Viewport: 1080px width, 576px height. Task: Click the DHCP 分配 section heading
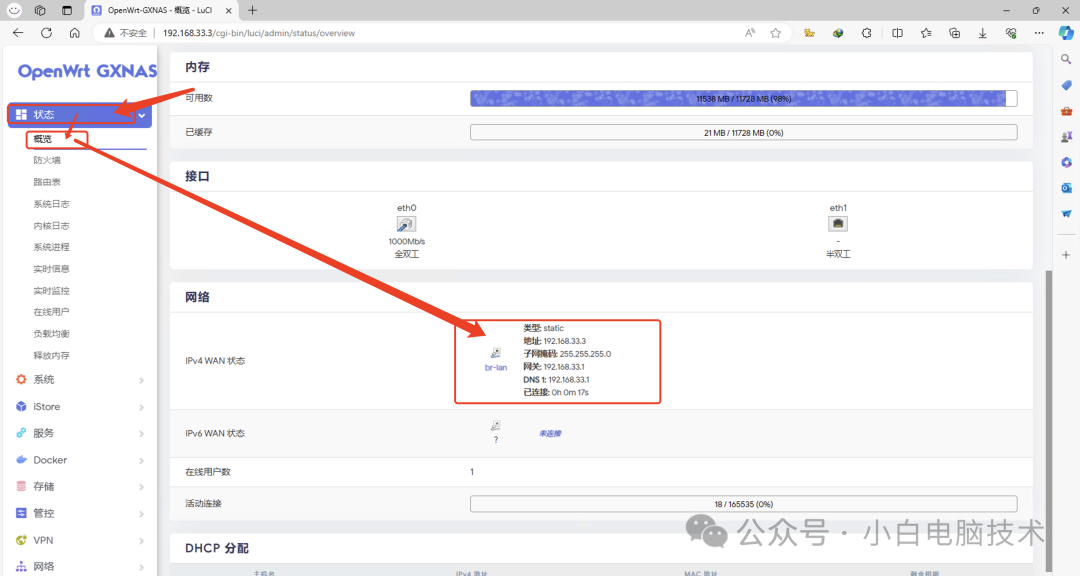pyautogui.click(x=216, y=548)
